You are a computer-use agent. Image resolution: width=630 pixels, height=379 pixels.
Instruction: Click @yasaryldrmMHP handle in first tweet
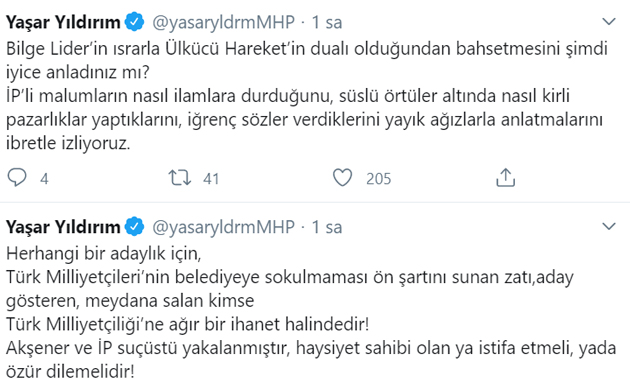click(223, 23)
